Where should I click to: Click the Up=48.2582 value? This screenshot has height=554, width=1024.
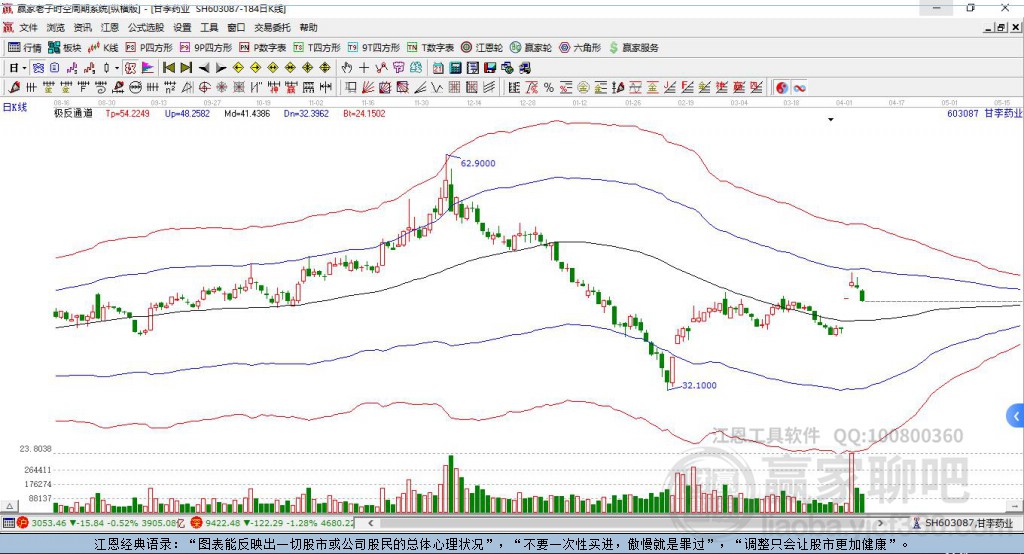click(187, 113)
